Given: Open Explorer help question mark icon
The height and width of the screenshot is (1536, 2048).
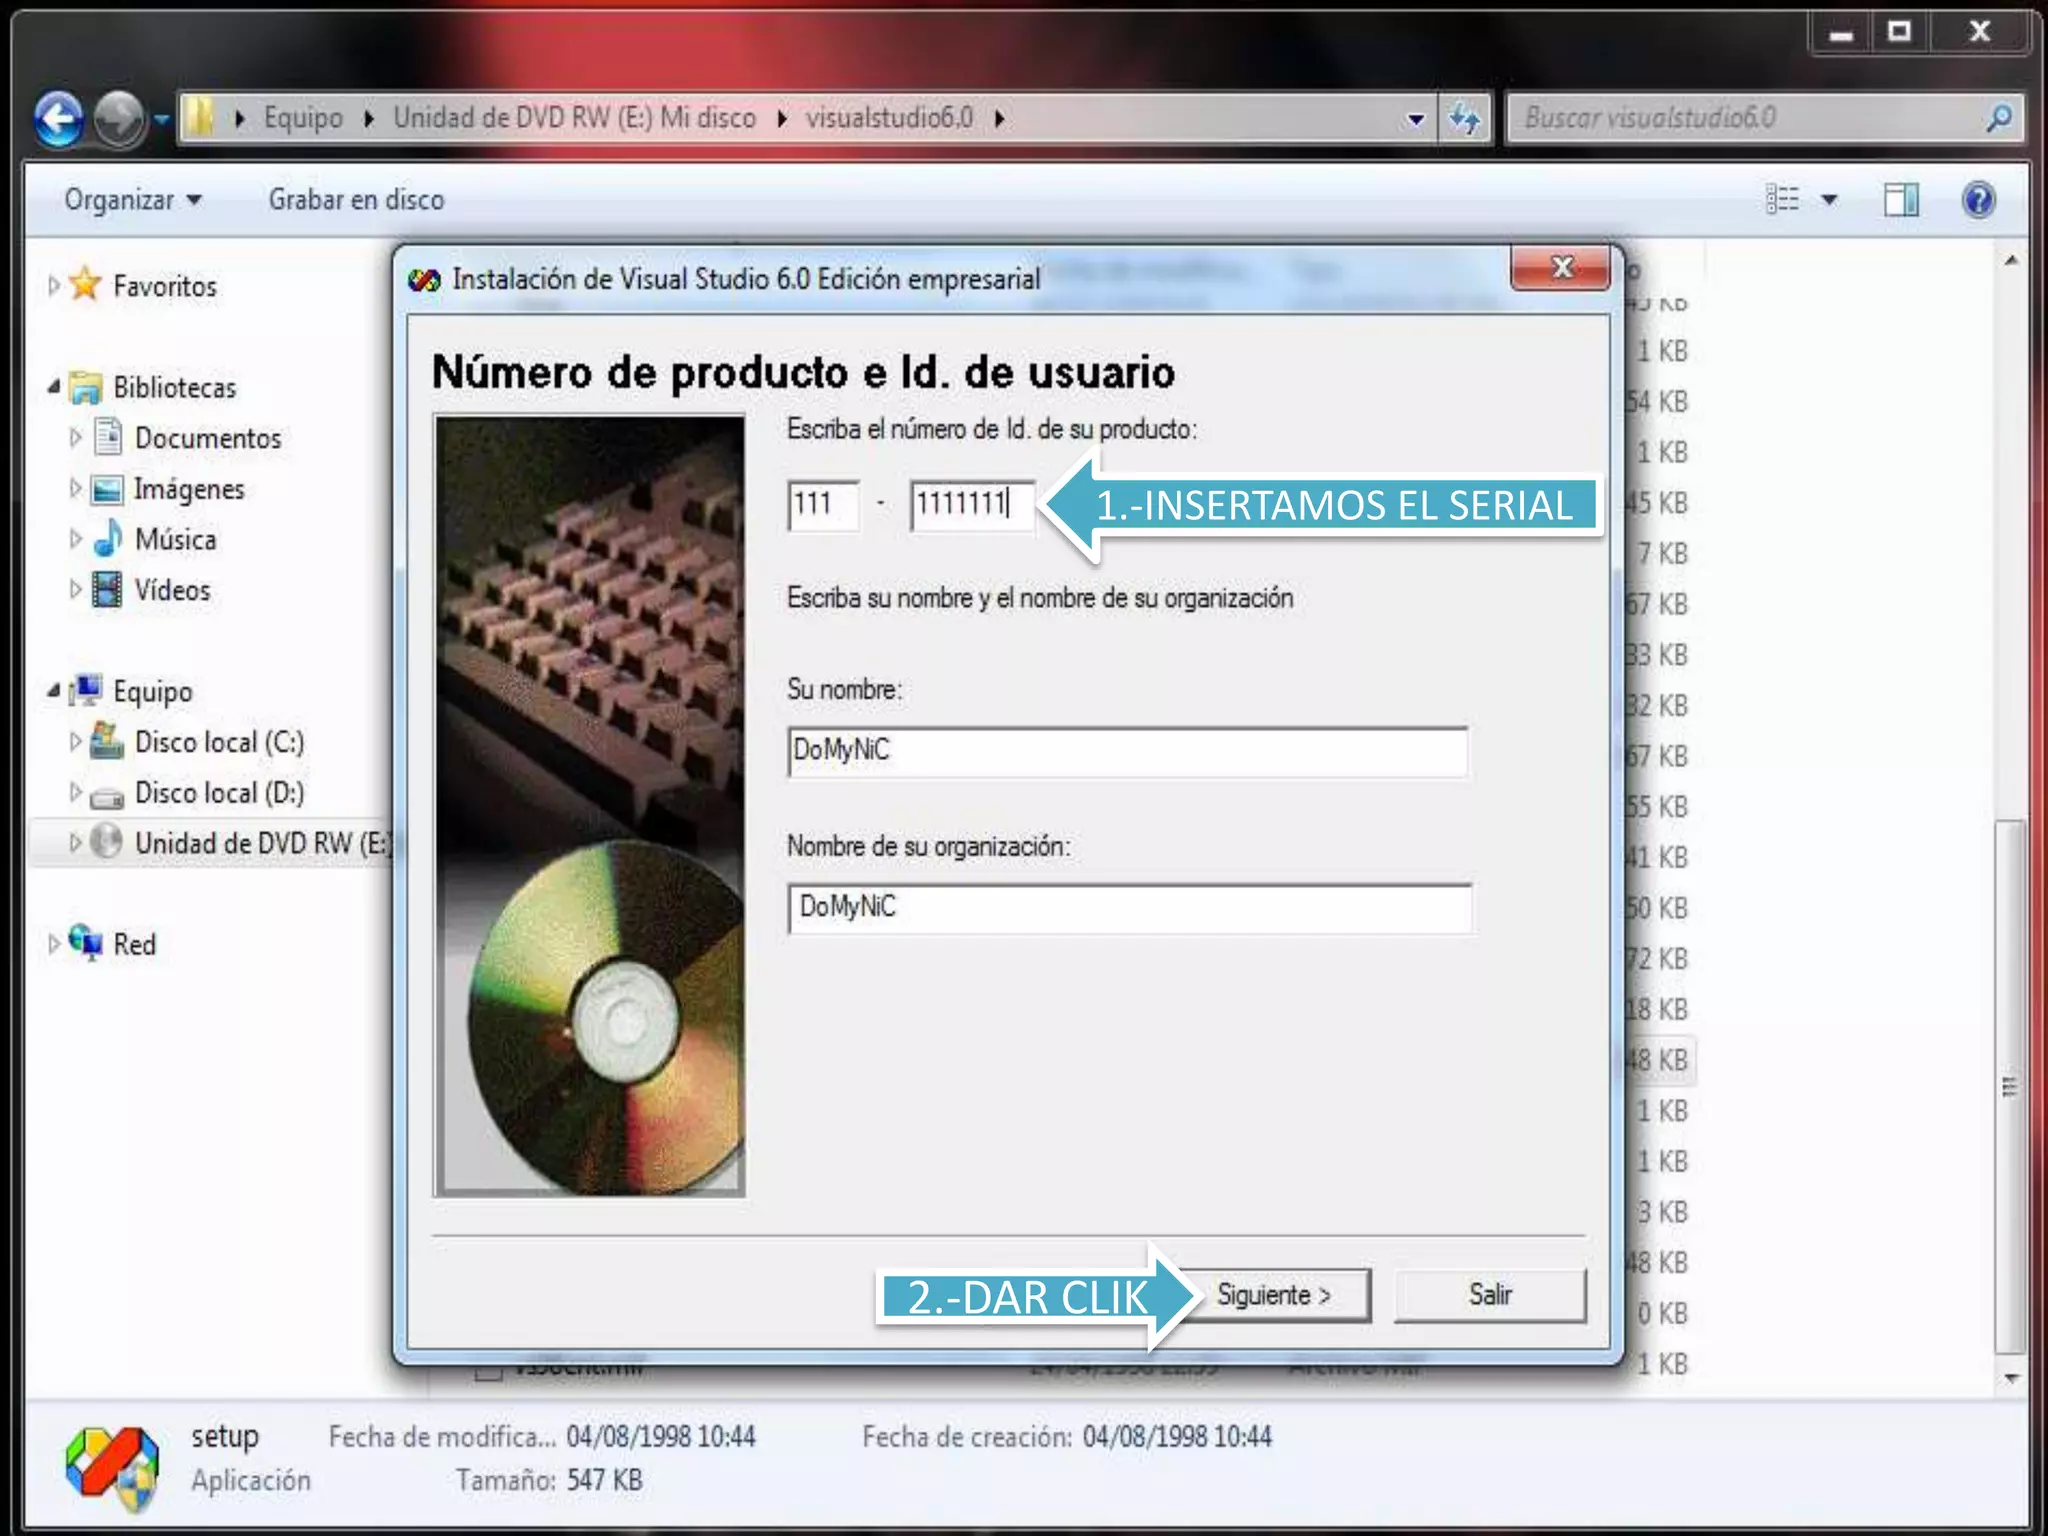Looking at the screenshot, I should [x=1978, y=200].
